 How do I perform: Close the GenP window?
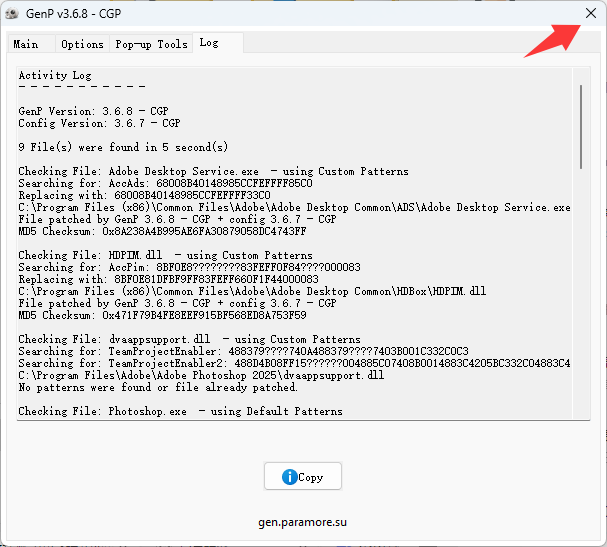pyautogui.click(x=591, y=13)
